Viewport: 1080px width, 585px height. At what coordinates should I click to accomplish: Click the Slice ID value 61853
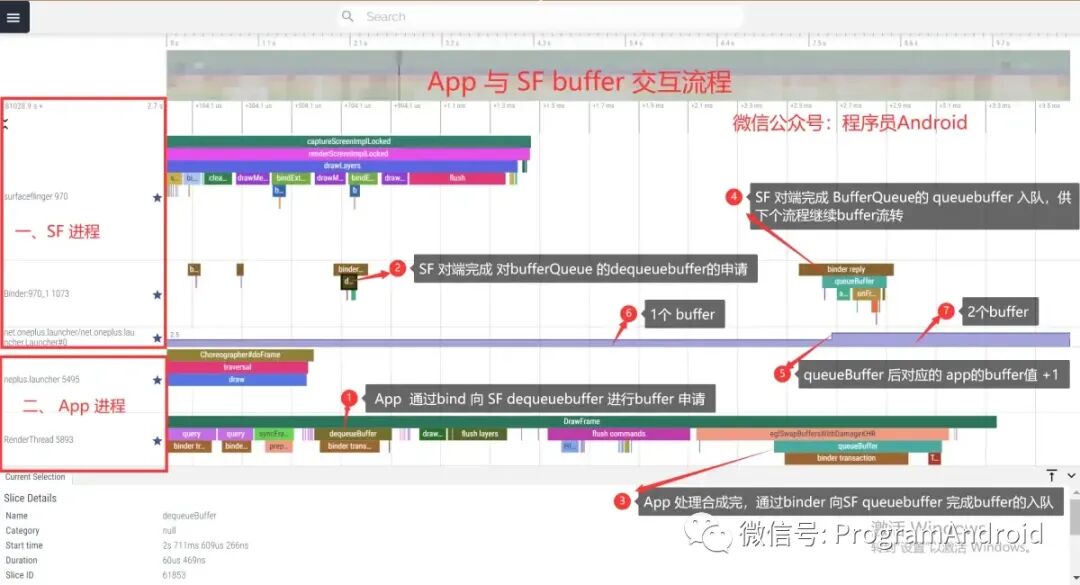pos(174,575)
